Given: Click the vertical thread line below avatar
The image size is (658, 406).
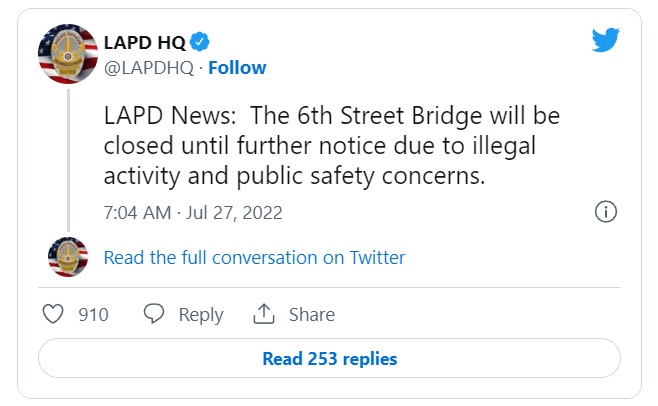Looking at the screenshot, I should click(x=67, y=160).
